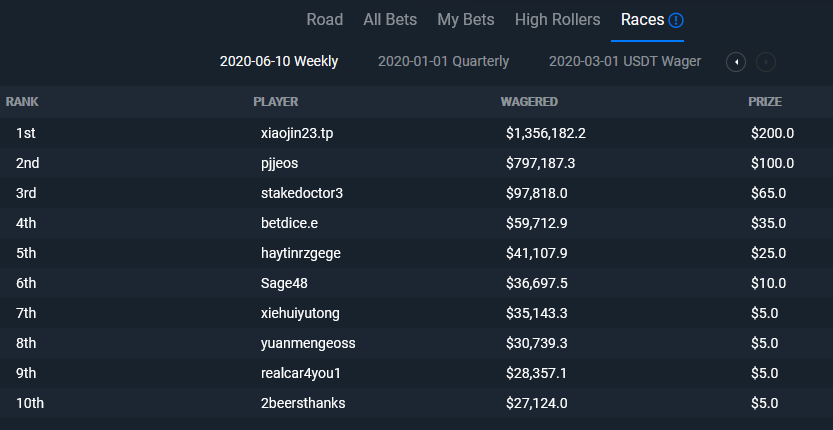
Task: Show the 2020-01-01 Quarterly race
Action: coord(443,62)
